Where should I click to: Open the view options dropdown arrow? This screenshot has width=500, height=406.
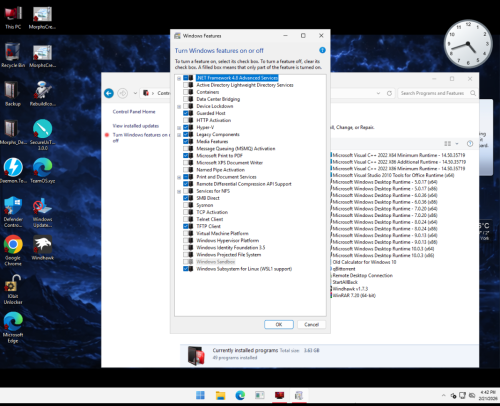pos(457,144)
